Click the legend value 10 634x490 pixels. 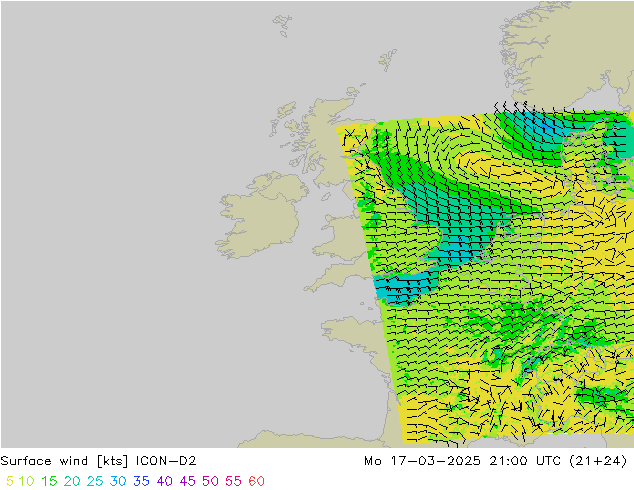26,481
